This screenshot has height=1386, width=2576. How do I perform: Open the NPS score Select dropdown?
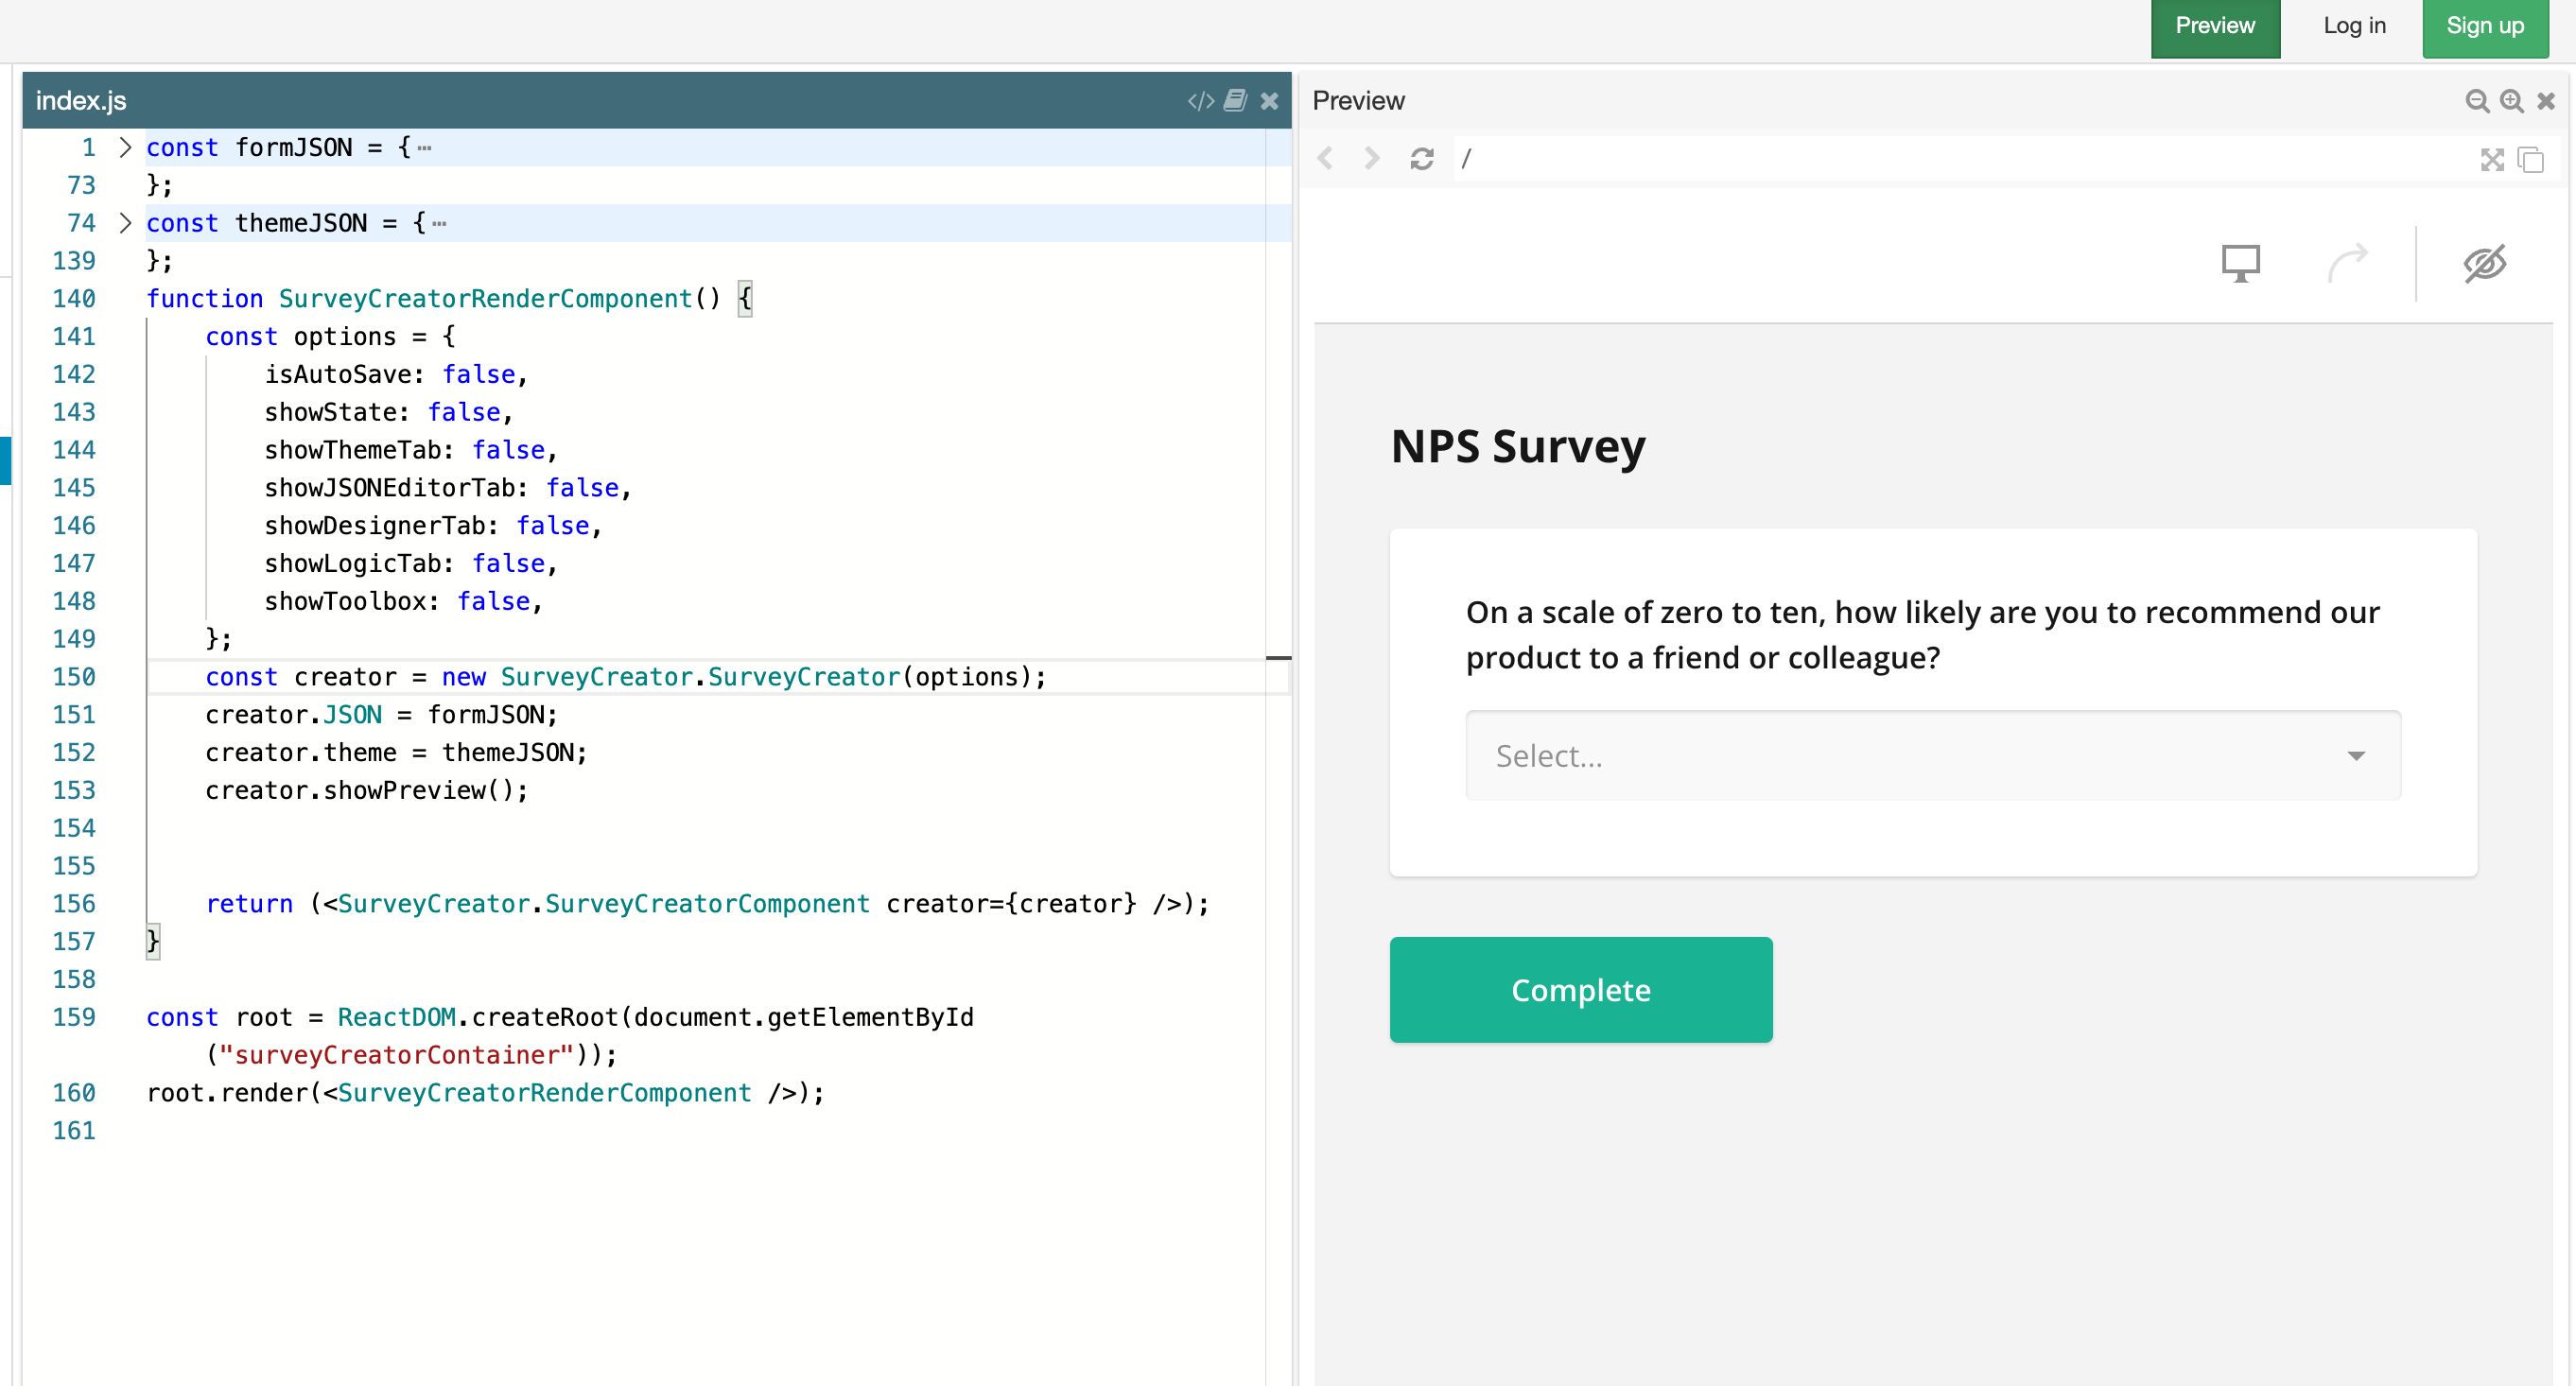(x=1930, y=755)
